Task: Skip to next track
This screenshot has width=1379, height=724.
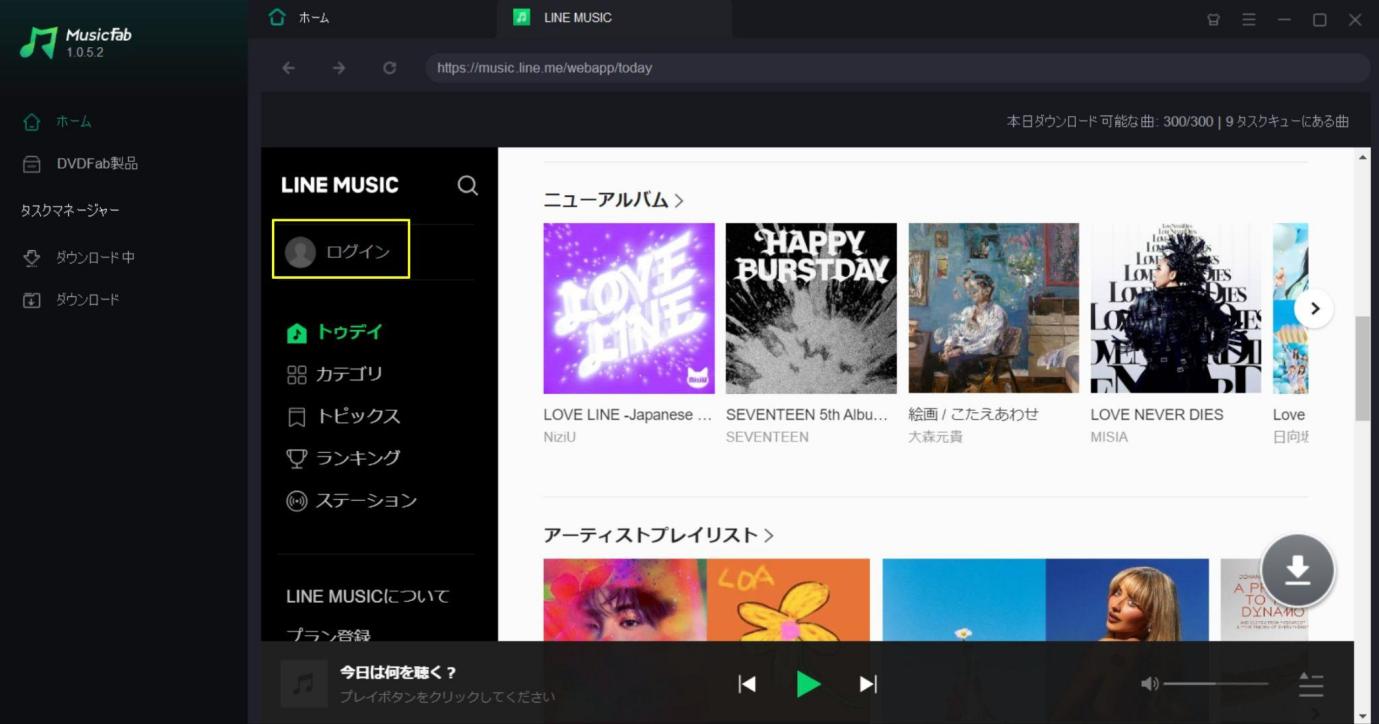Action: tap(868, 684)
